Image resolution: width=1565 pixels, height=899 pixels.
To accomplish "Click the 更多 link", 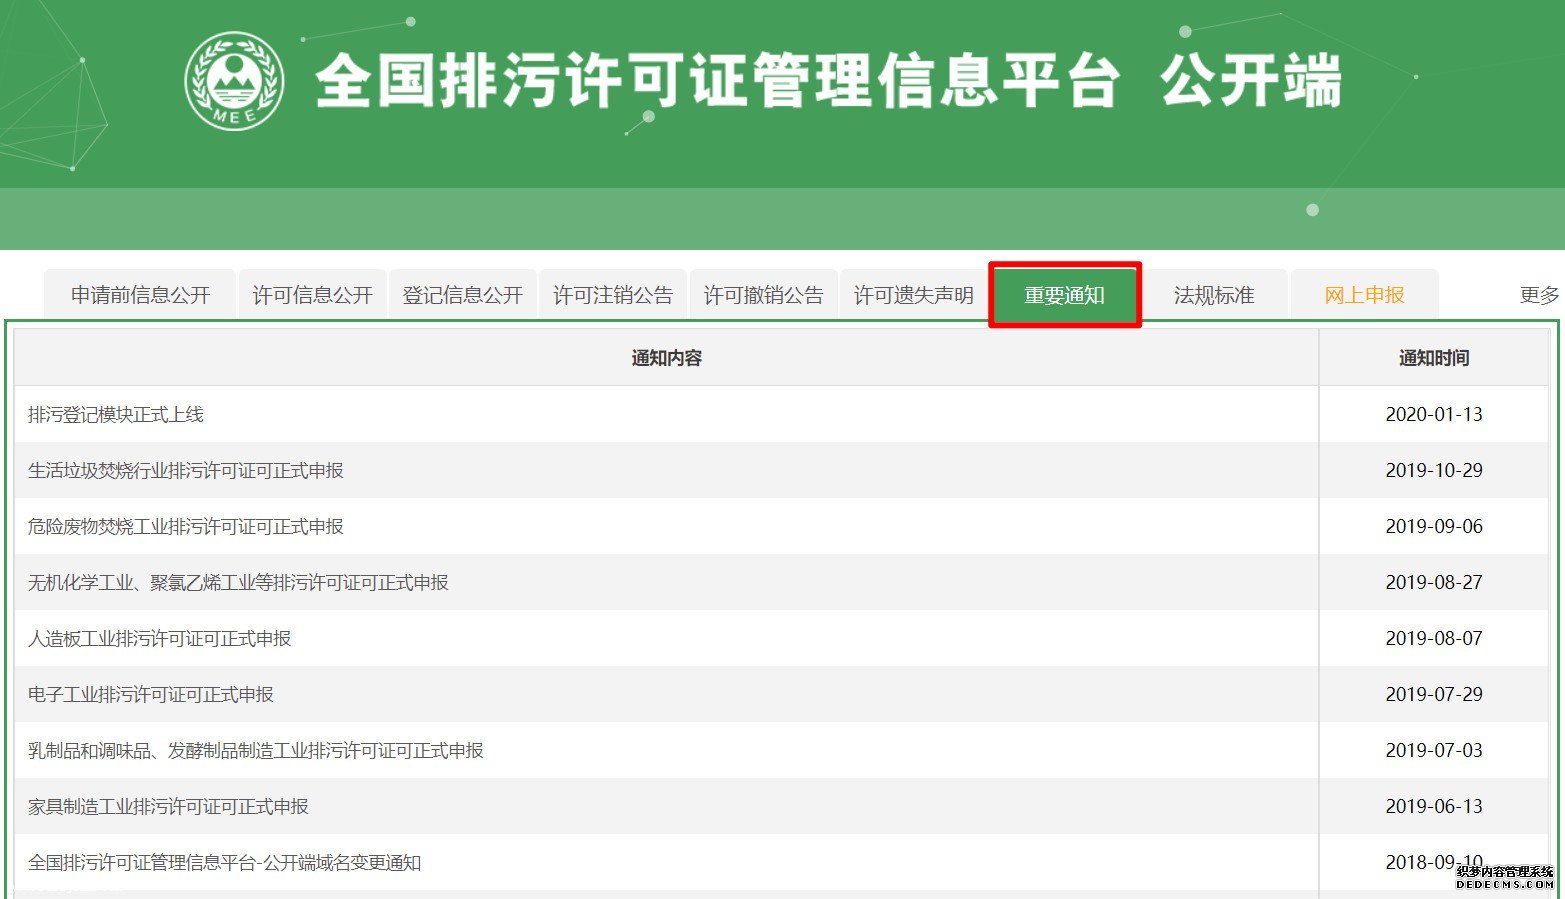I will pos(1538,295).
